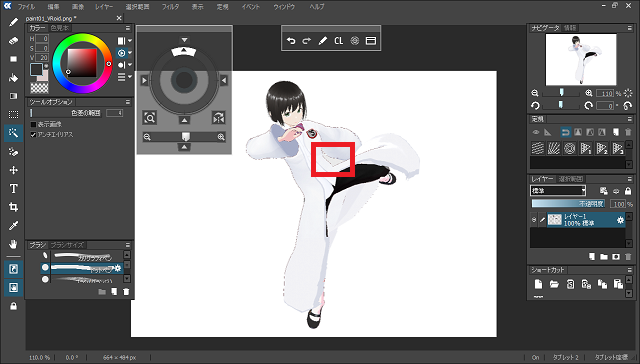Toggle visibility of レイヤー1

tap(534, 220)
